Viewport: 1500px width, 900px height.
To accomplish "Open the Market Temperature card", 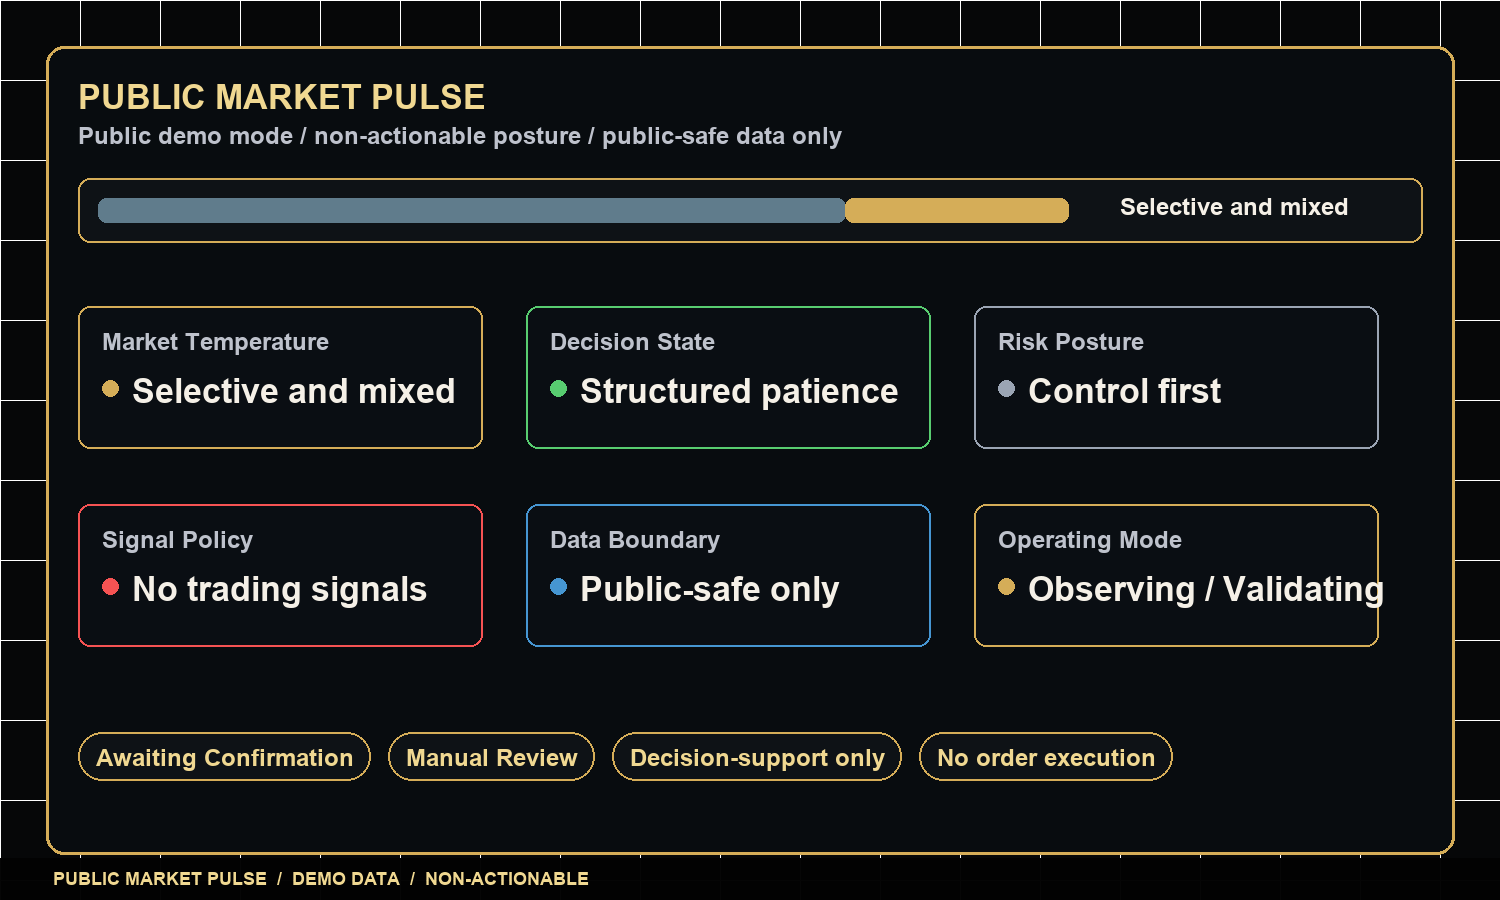I will click(x=280, y=377).
